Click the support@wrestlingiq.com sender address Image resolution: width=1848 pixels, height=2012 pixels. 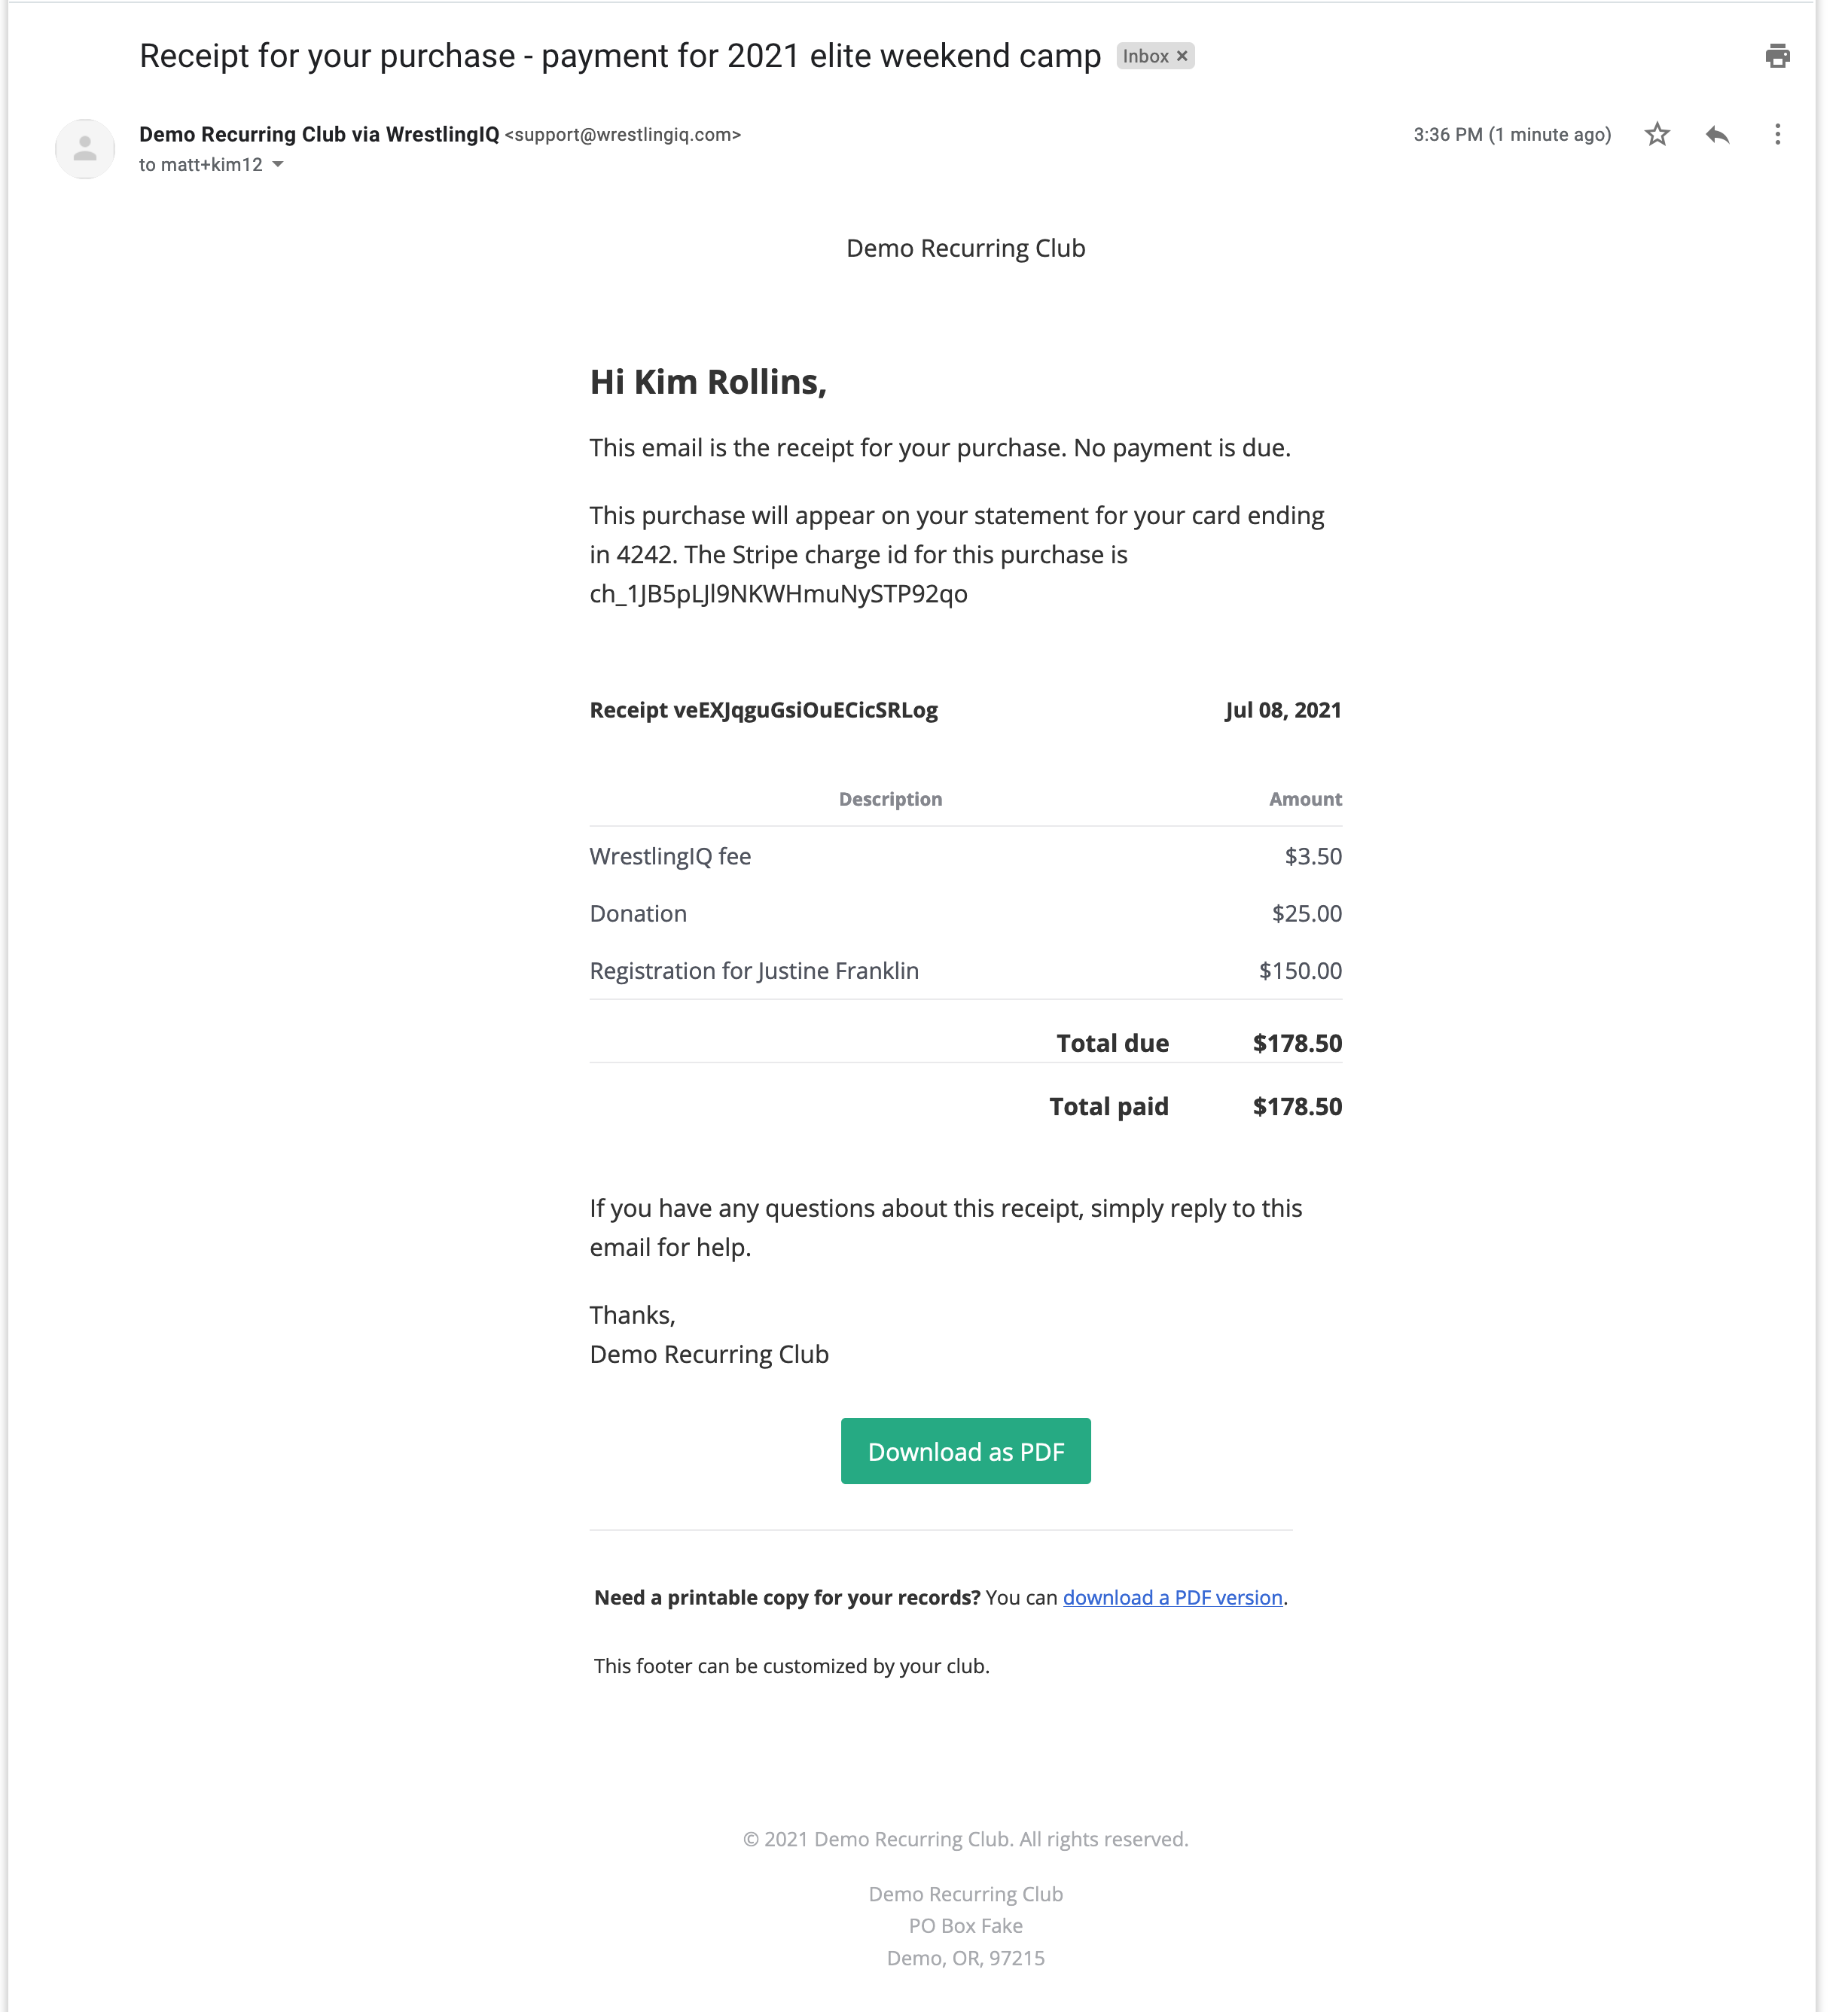pos(622,134)
